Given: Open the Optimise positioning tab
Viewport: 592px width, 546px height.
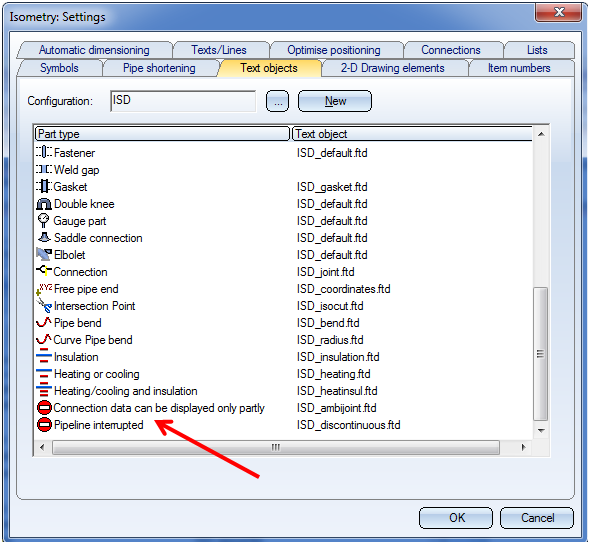Looking at the screenshot, I should (x=334, y=50).
